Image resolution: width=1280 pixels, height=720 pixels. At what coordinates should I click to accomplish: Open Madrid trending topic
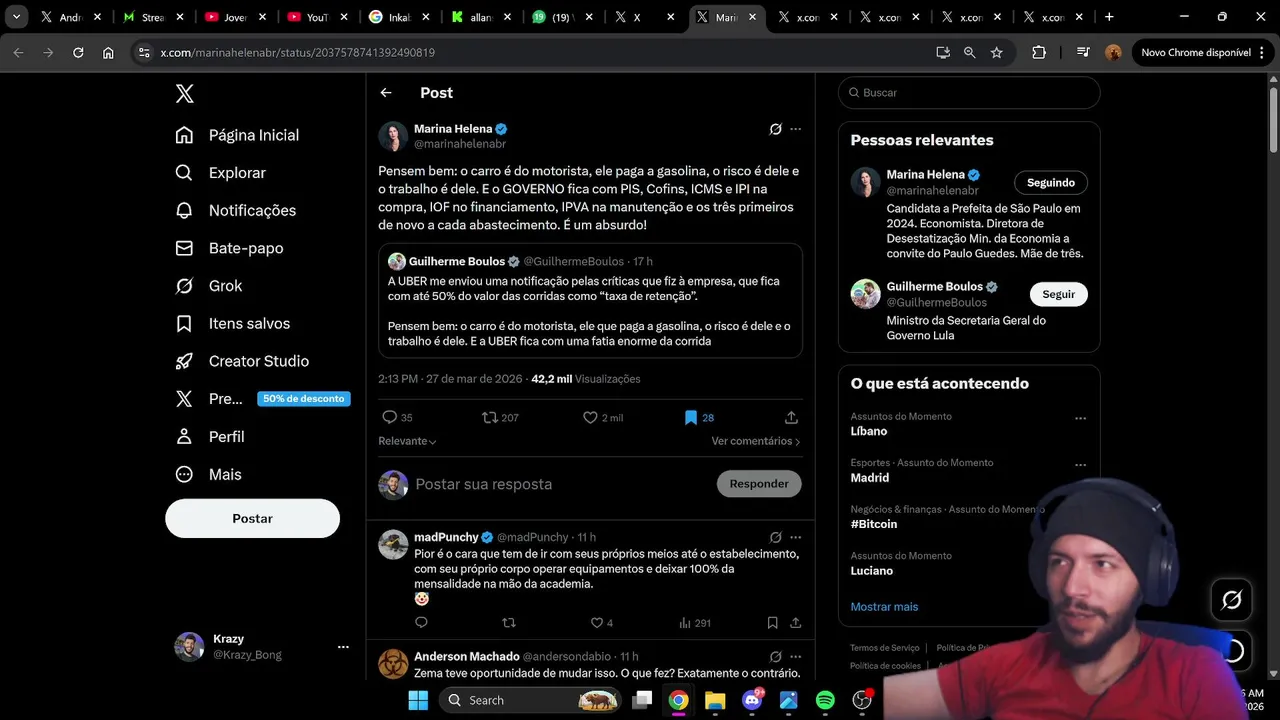[x=870, y=478]
